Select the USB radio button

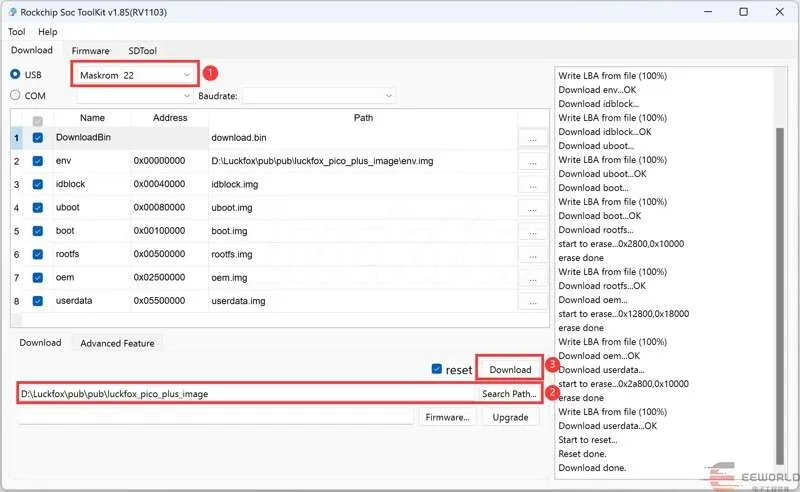15,75
